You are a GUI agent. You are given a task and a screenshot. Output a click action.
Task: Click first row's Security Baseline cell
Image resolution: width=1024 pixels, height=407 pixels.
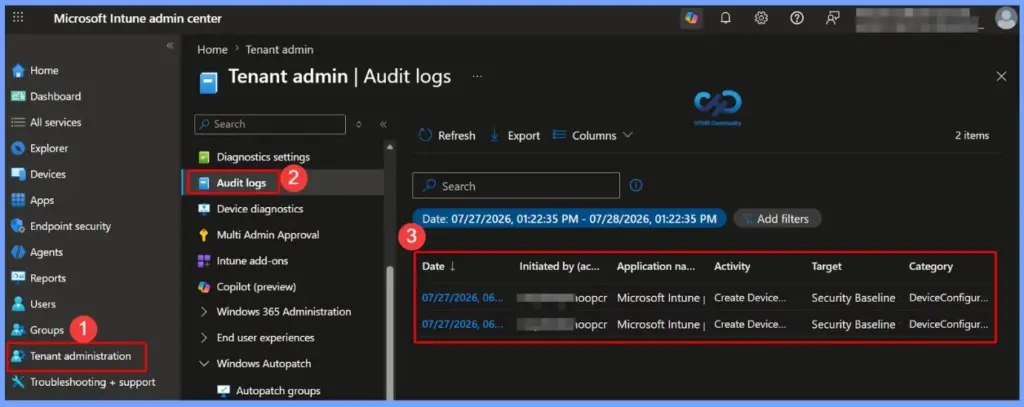(853, 298)
